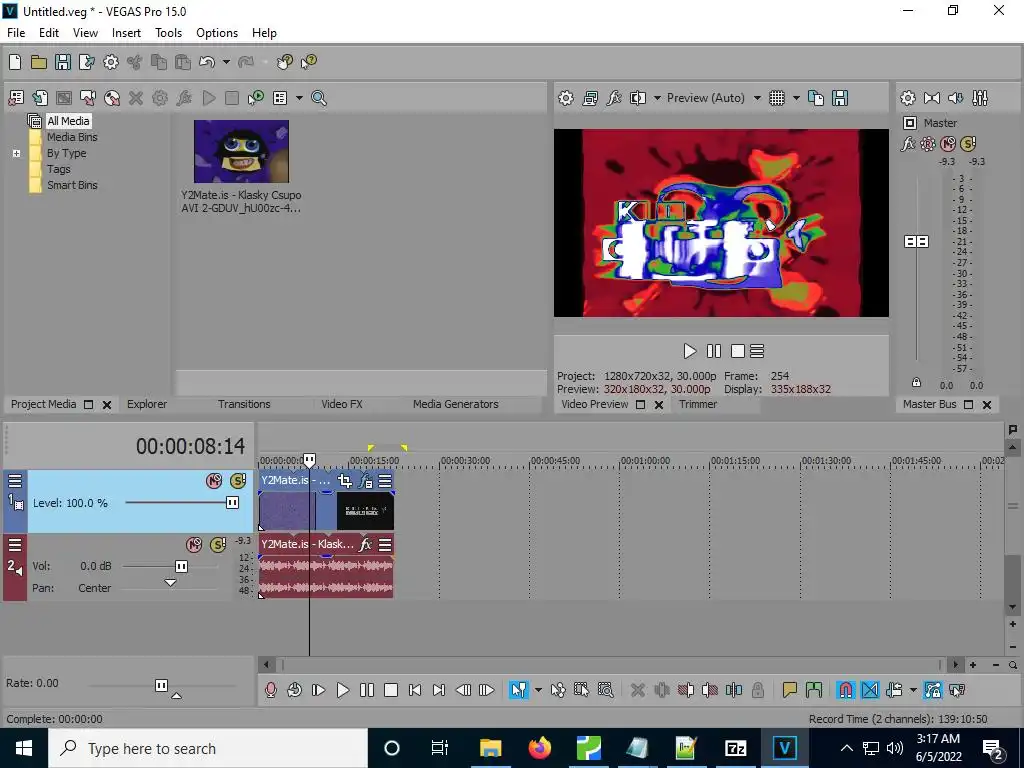
Task: Copy snapshot to clipboard icon in preview
Action: tap(816, 98)
